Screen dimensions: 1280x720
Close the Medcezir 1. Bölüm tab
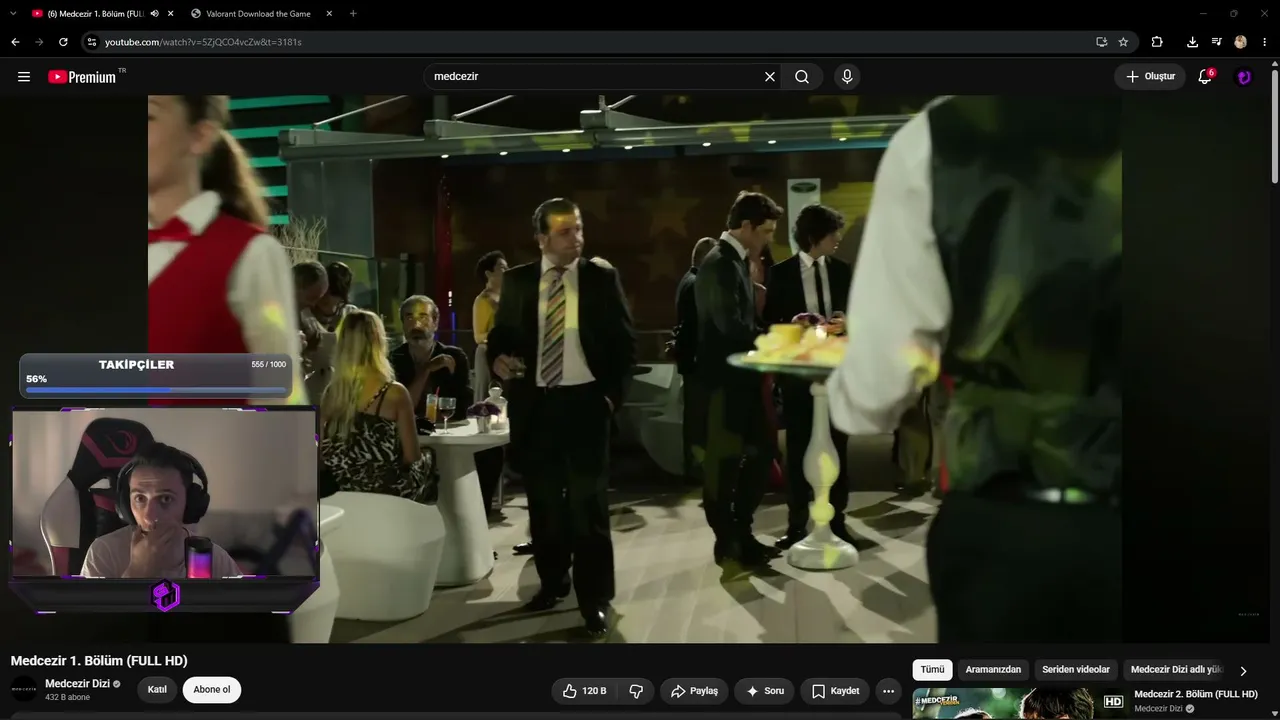171,14
